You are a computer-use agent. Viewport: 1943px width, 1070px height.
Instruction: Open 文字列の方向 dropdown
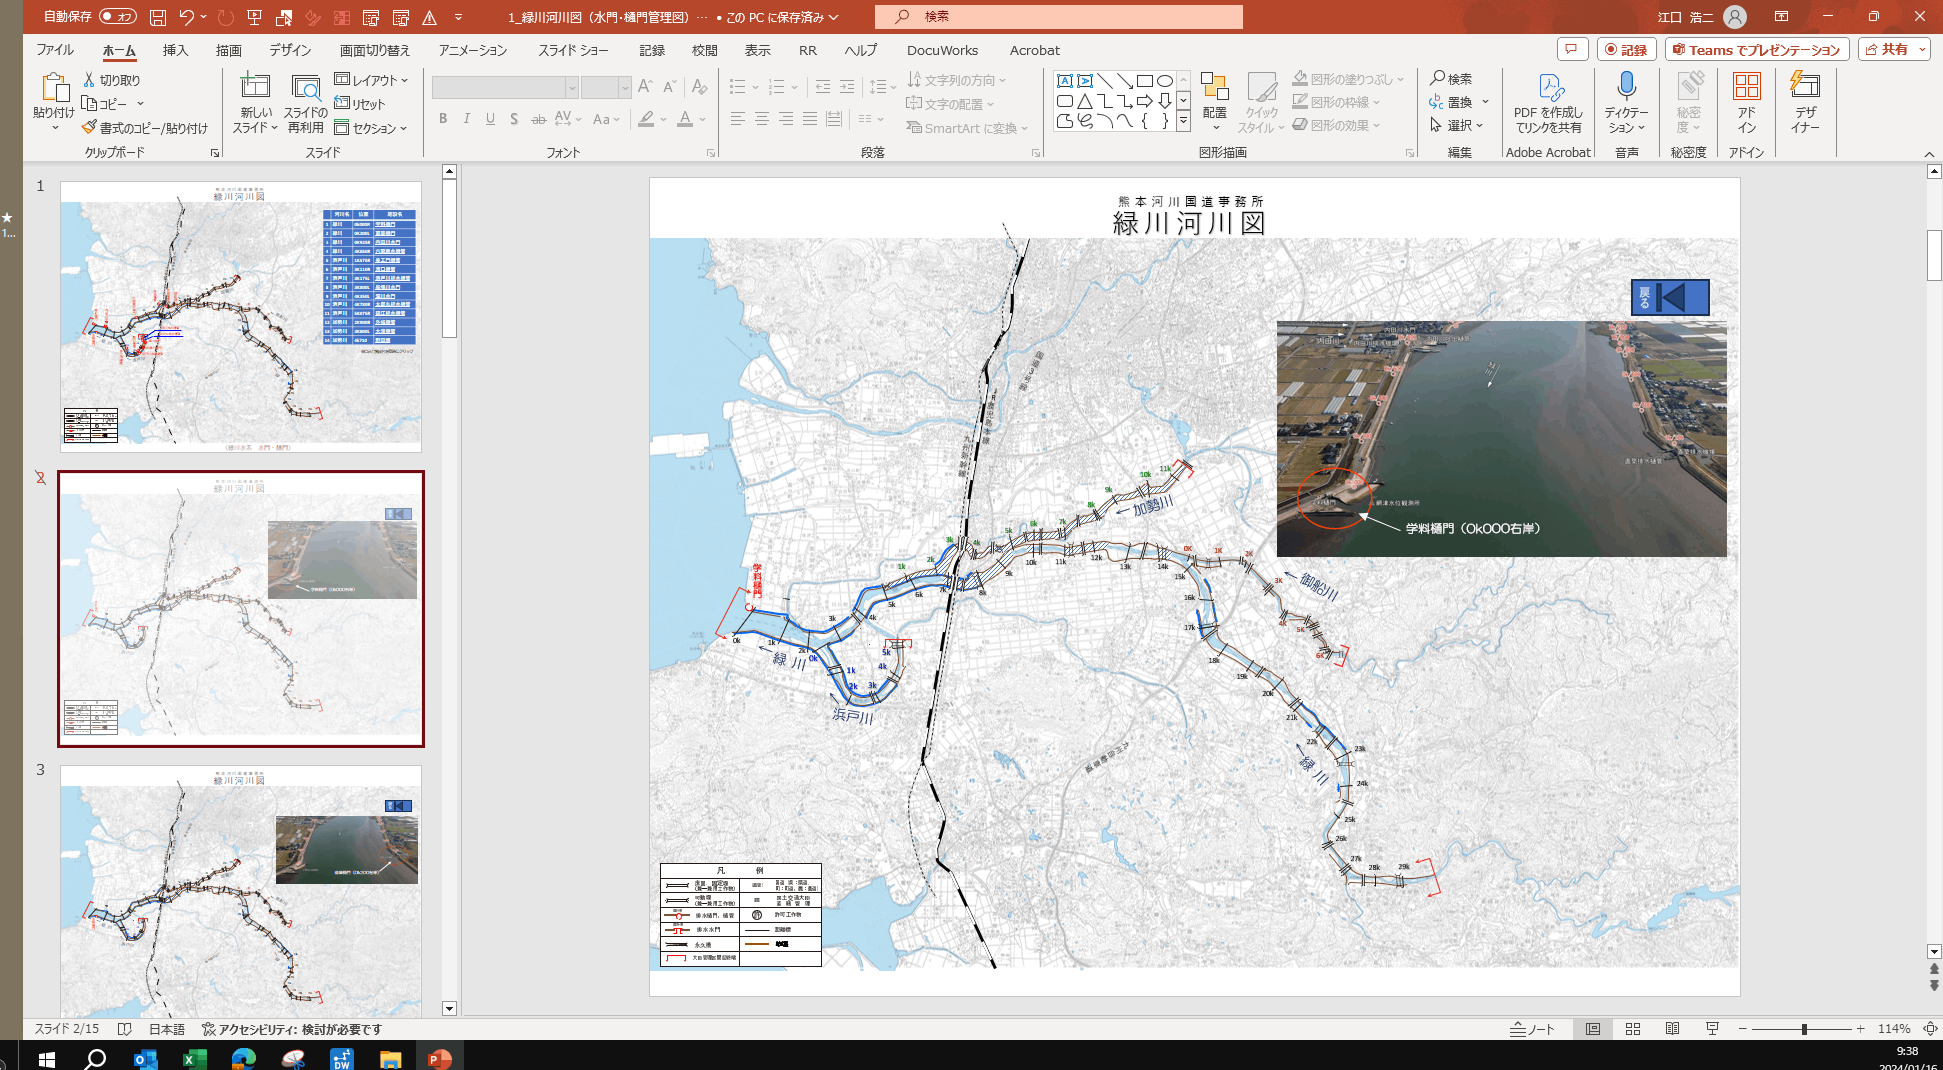(x=956, y=80)
